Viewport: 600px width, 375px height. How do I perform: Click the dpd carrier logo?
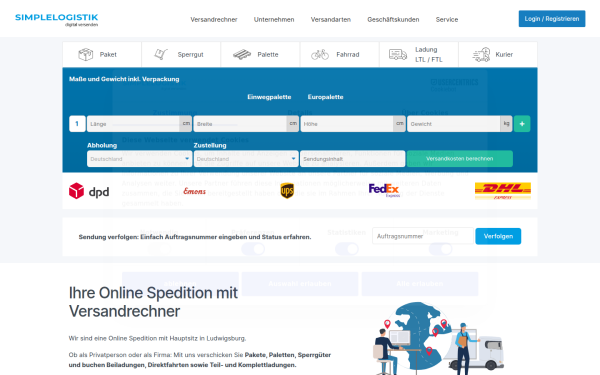tap(89, 191)
